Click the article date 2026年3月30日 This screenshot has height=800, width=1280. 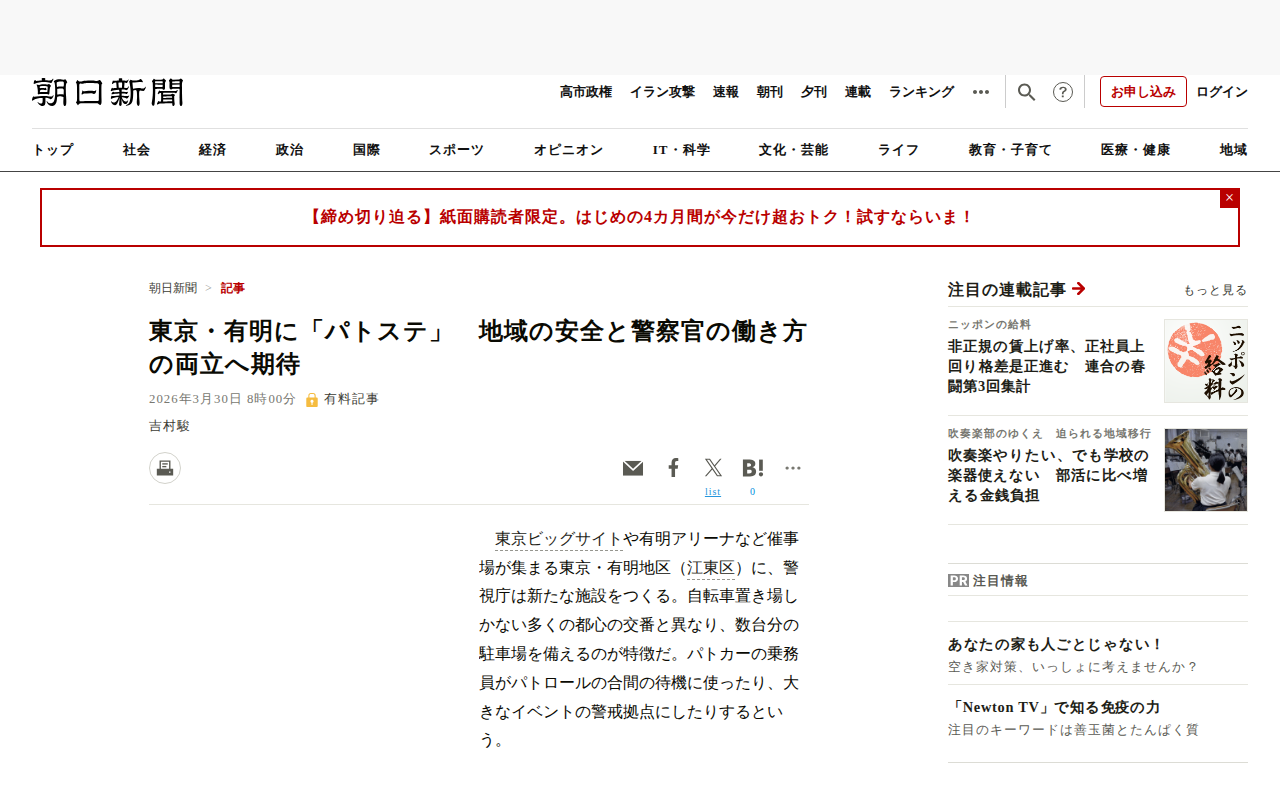click(222, 399)
